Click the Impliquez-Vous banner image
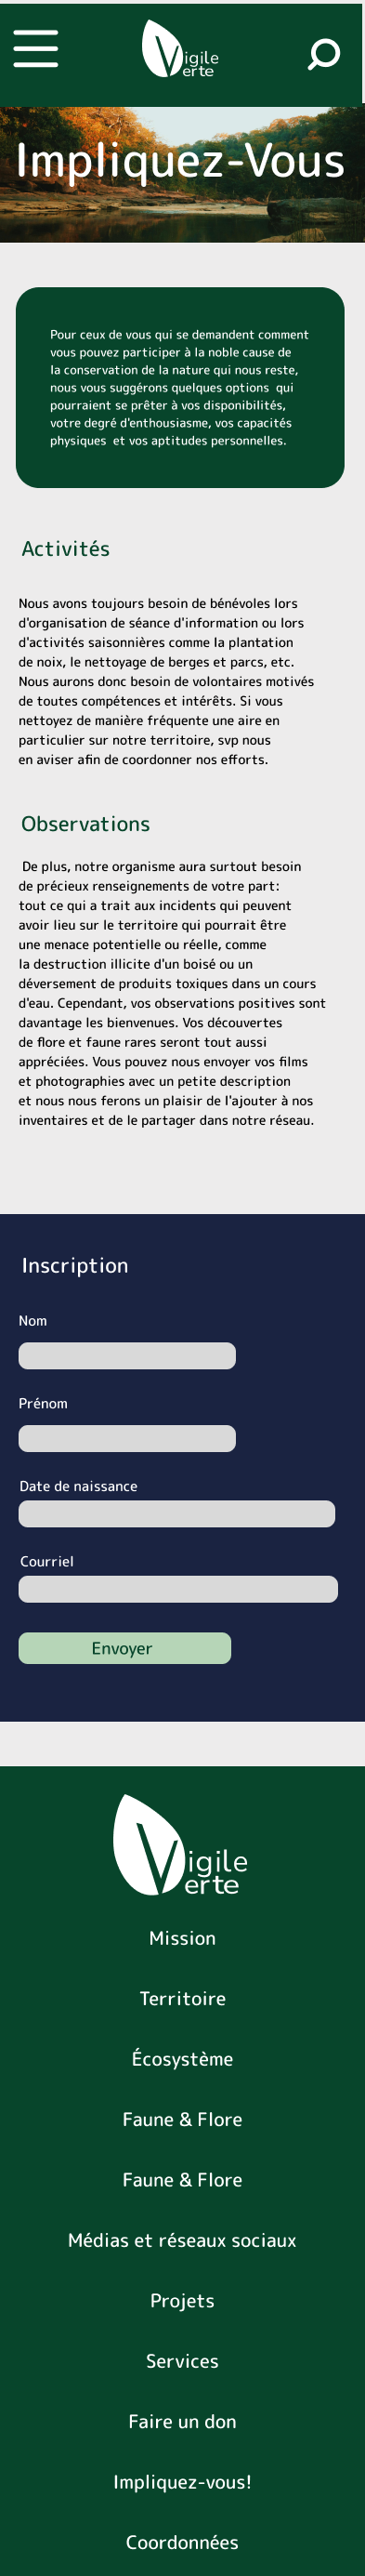365x2576 pixels. click(182, 174)
